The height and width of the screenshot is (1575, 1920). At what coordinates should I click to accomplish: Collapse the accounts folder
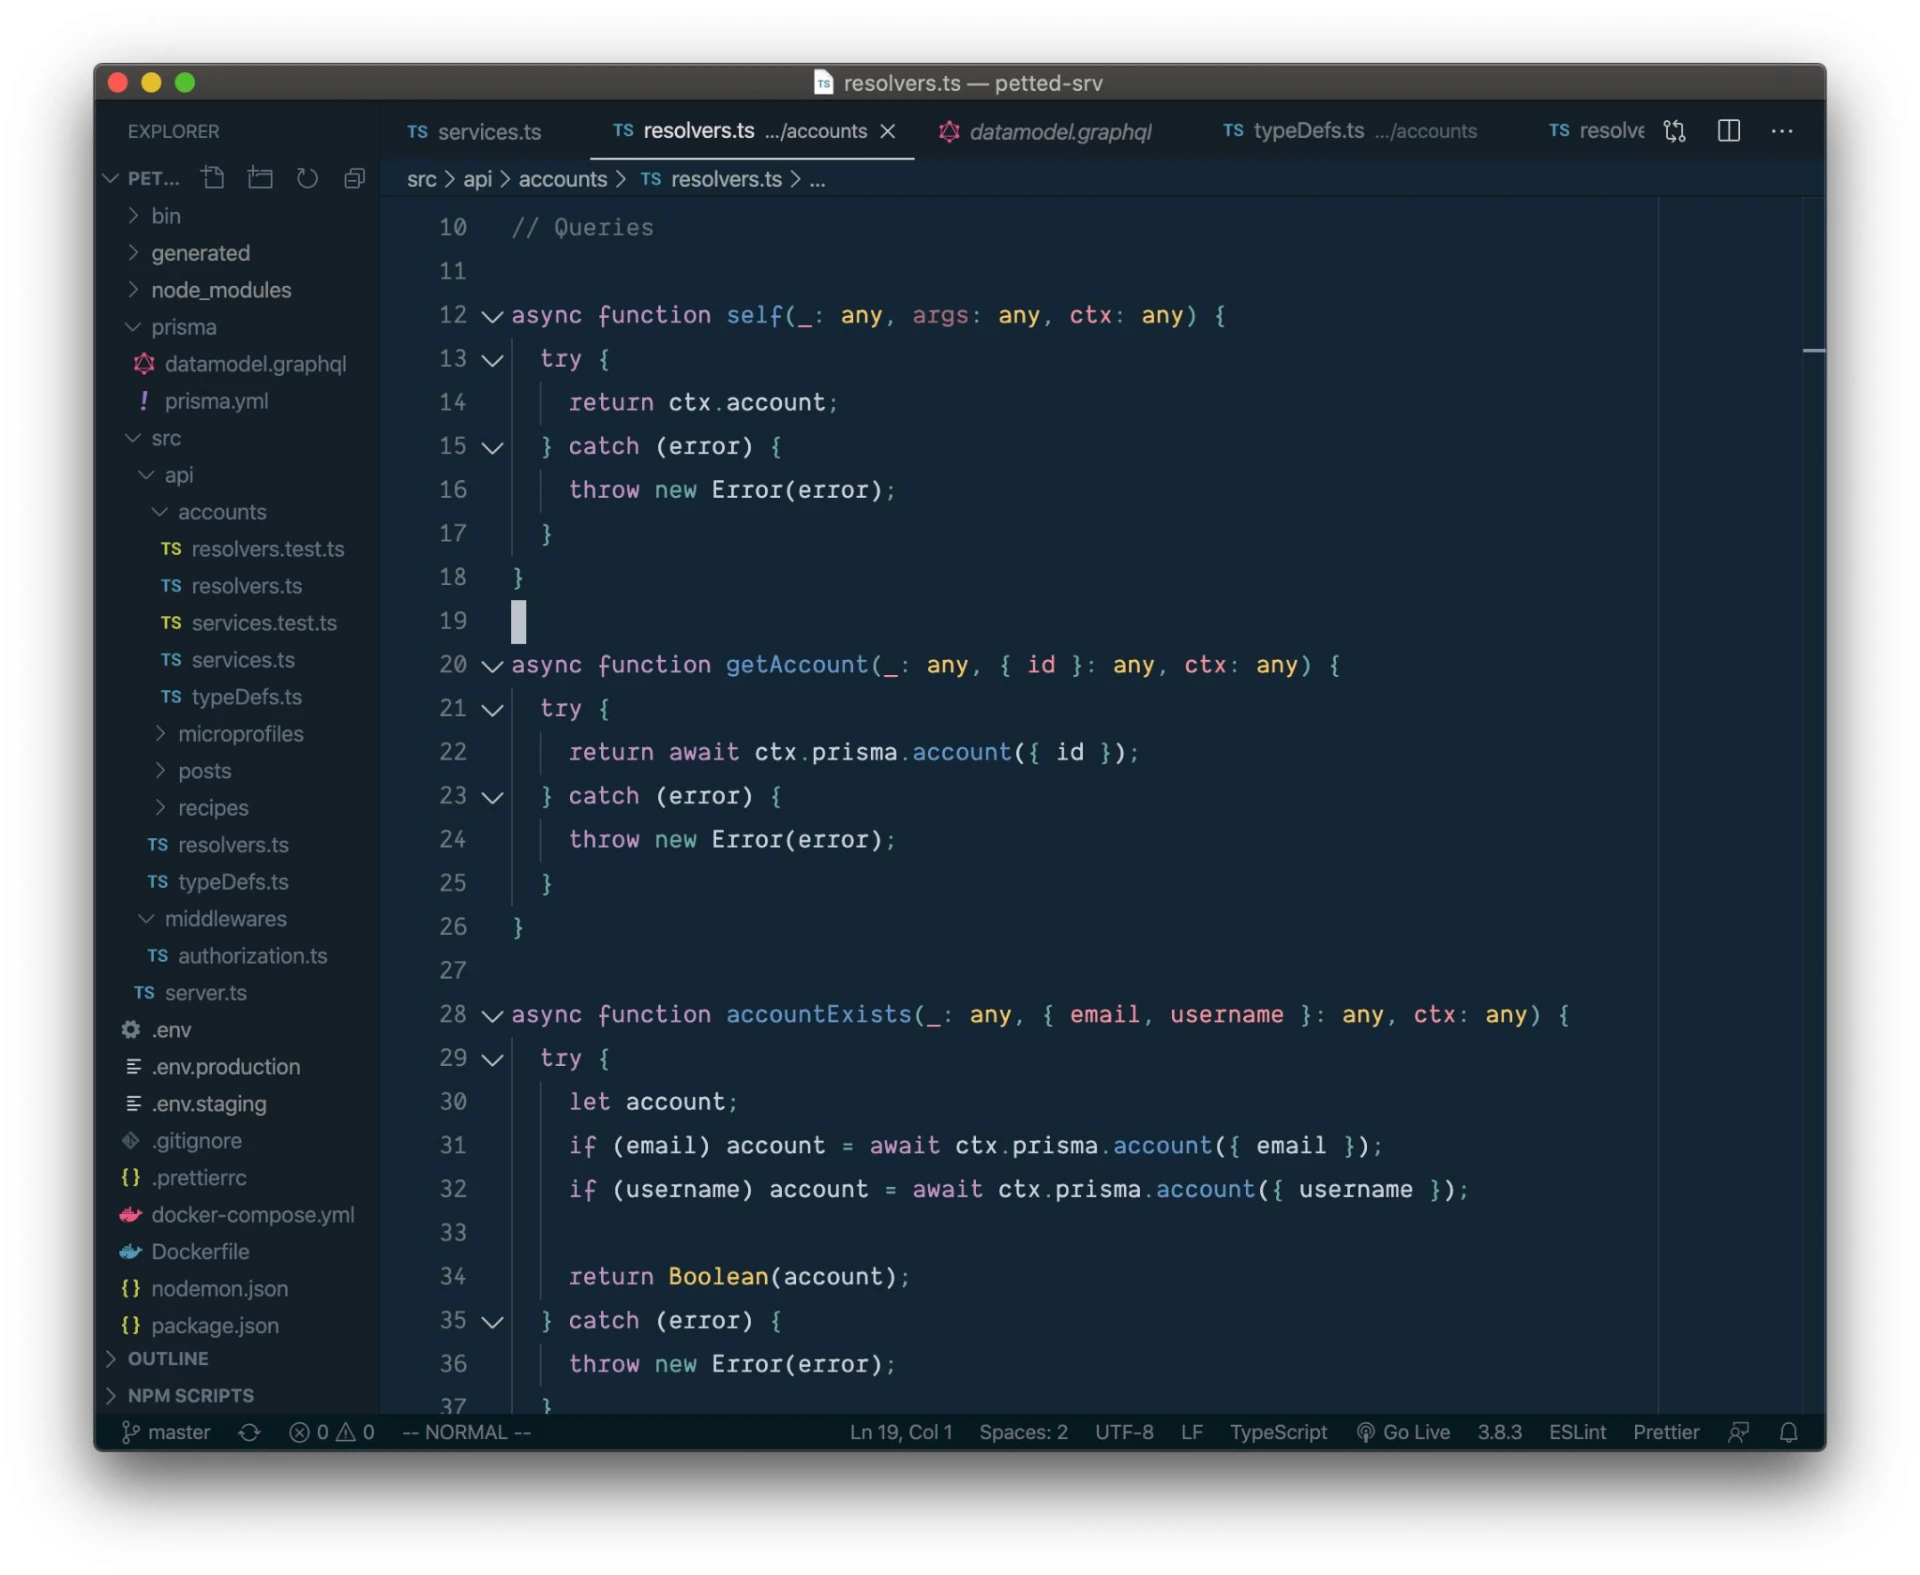(x=239, y=512)
